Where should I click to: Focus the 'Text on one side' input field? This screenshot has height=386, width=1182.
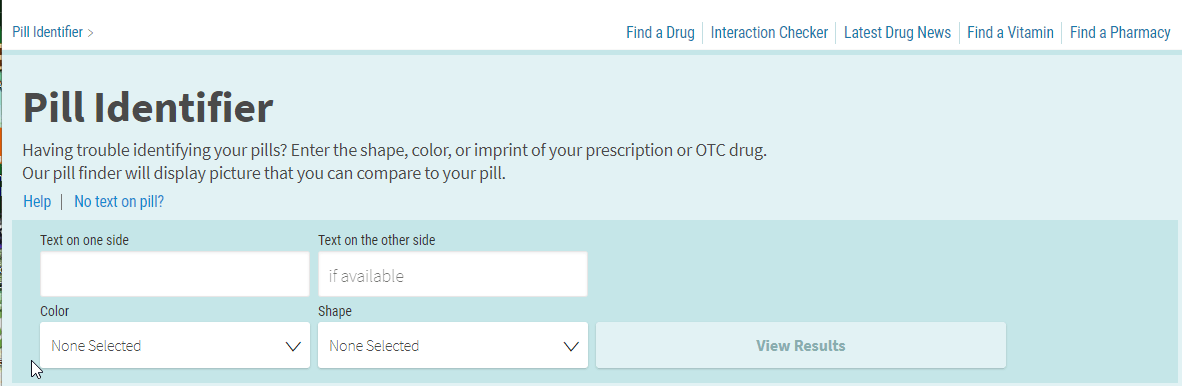click(x=175, y=274)
